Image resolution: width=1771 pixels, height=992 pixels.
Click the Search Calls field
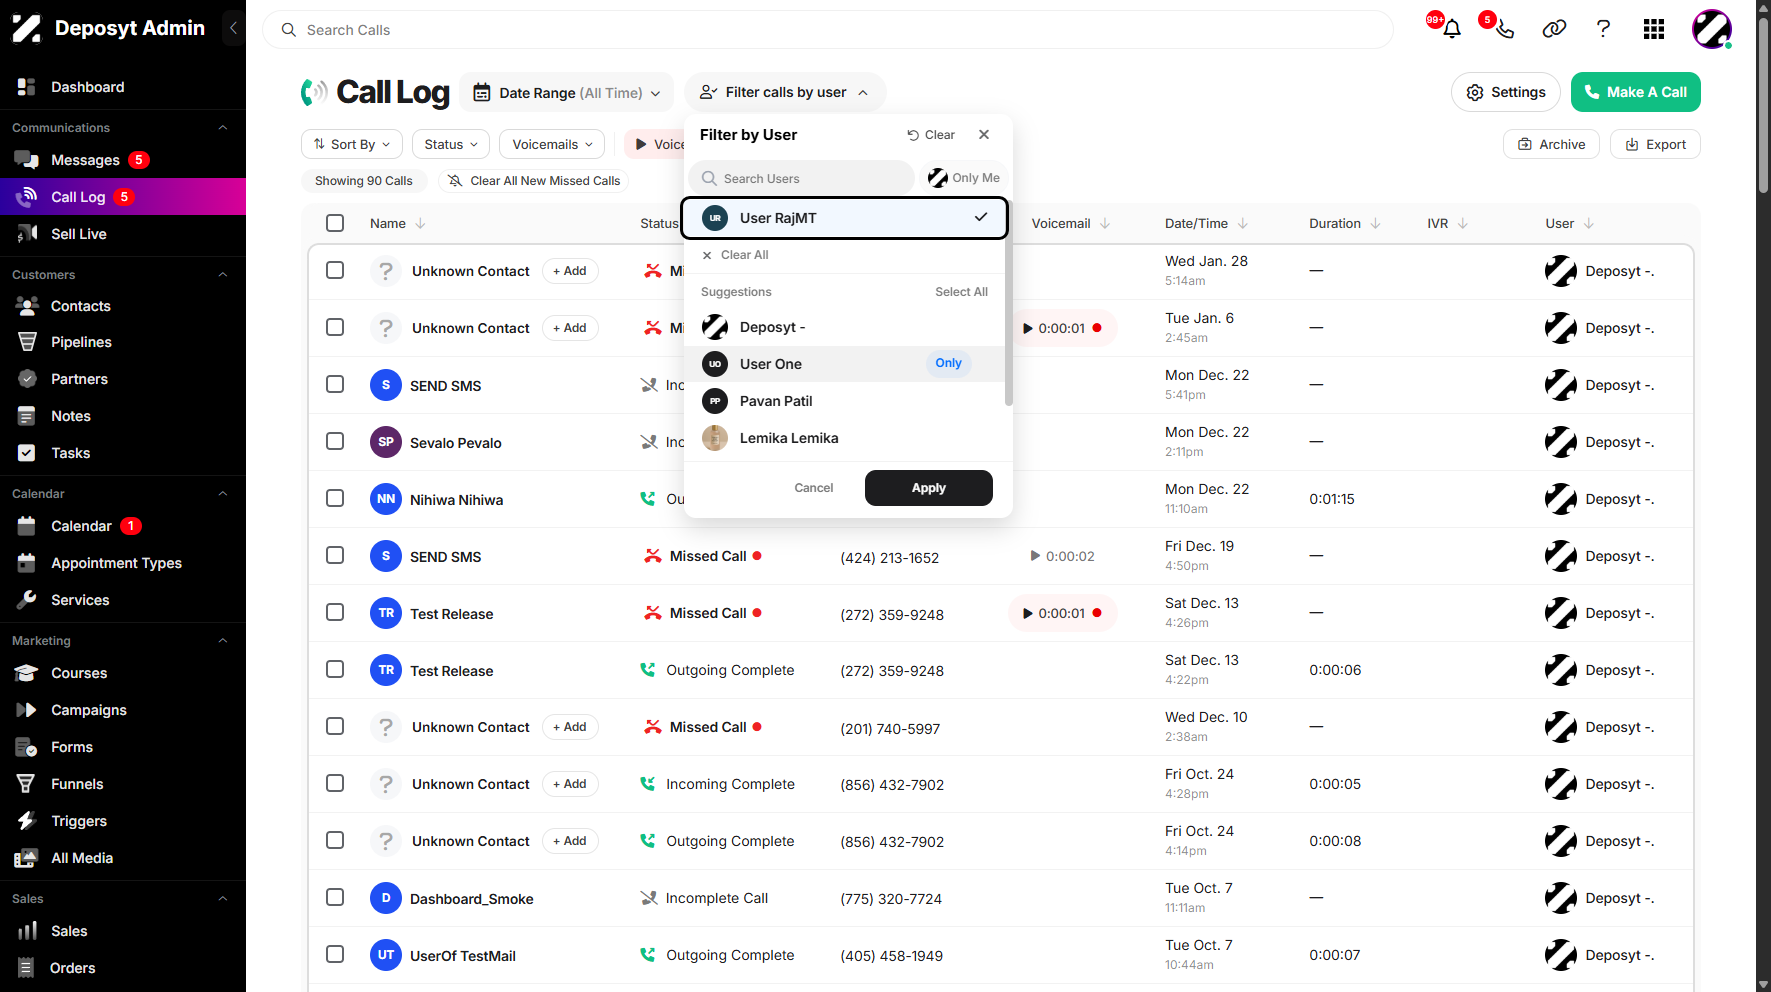pyautogui.click(x=828, y=30)
